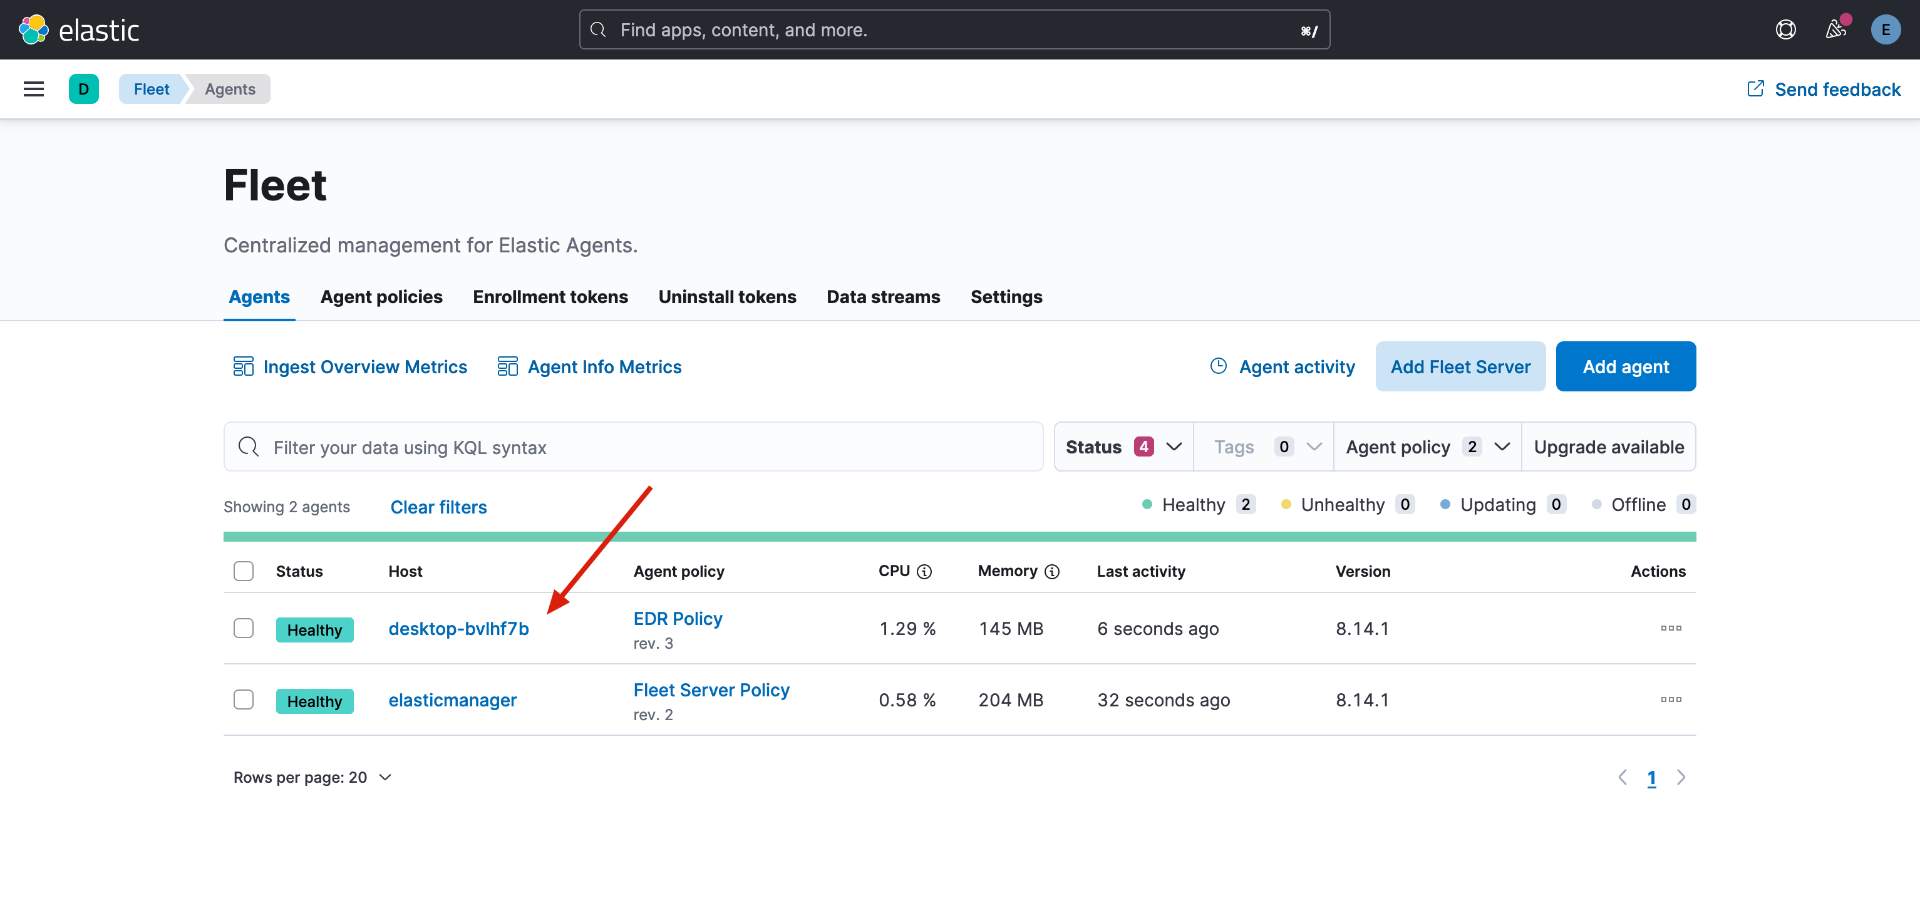Click the Last activity column header
1920x898 pixels.
point(1141,571)
